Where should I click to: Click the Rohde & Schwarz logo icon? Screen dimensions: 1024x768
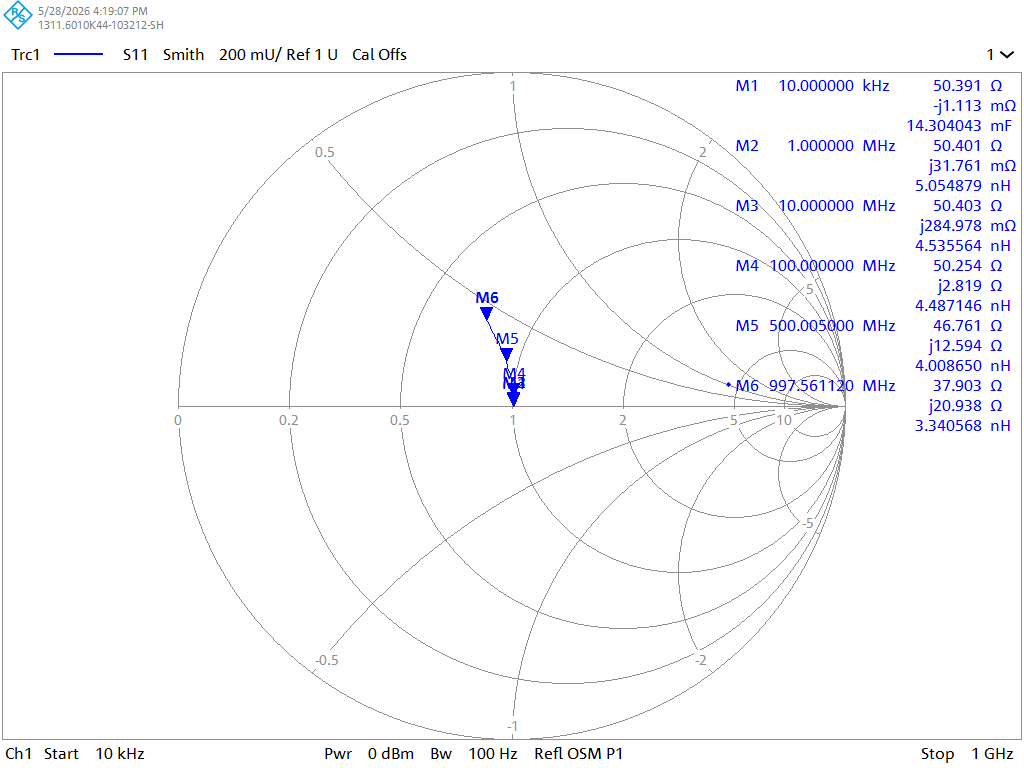pos(18,16)
